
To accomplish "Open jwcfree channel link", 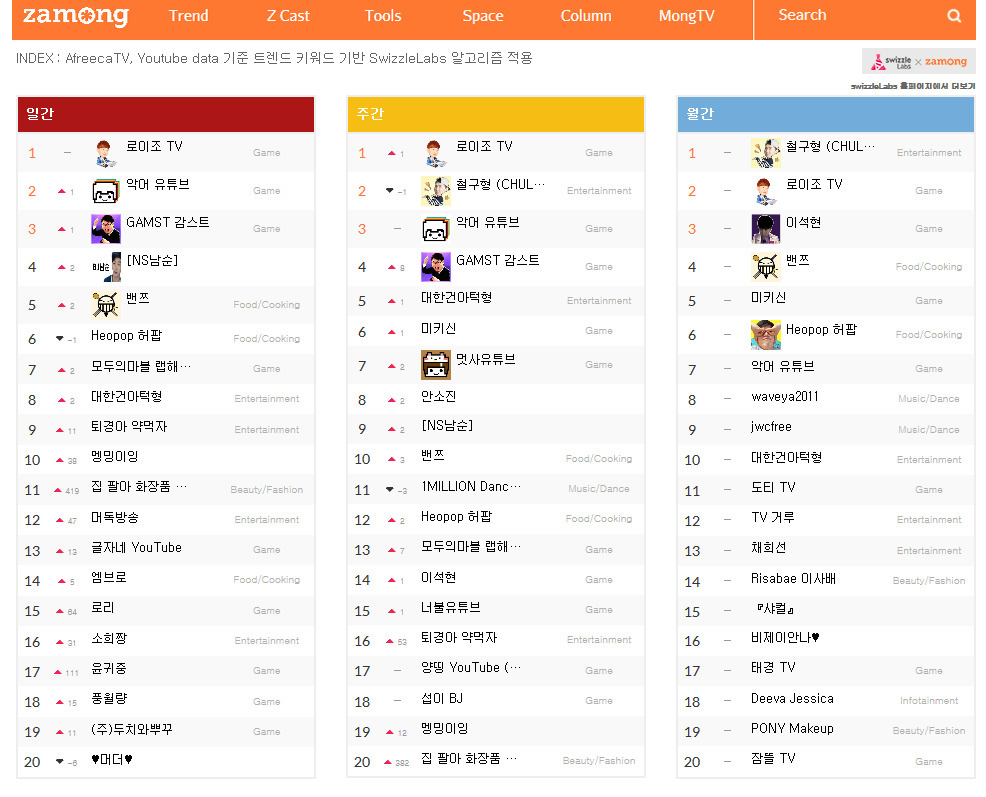I will [772, 426].
